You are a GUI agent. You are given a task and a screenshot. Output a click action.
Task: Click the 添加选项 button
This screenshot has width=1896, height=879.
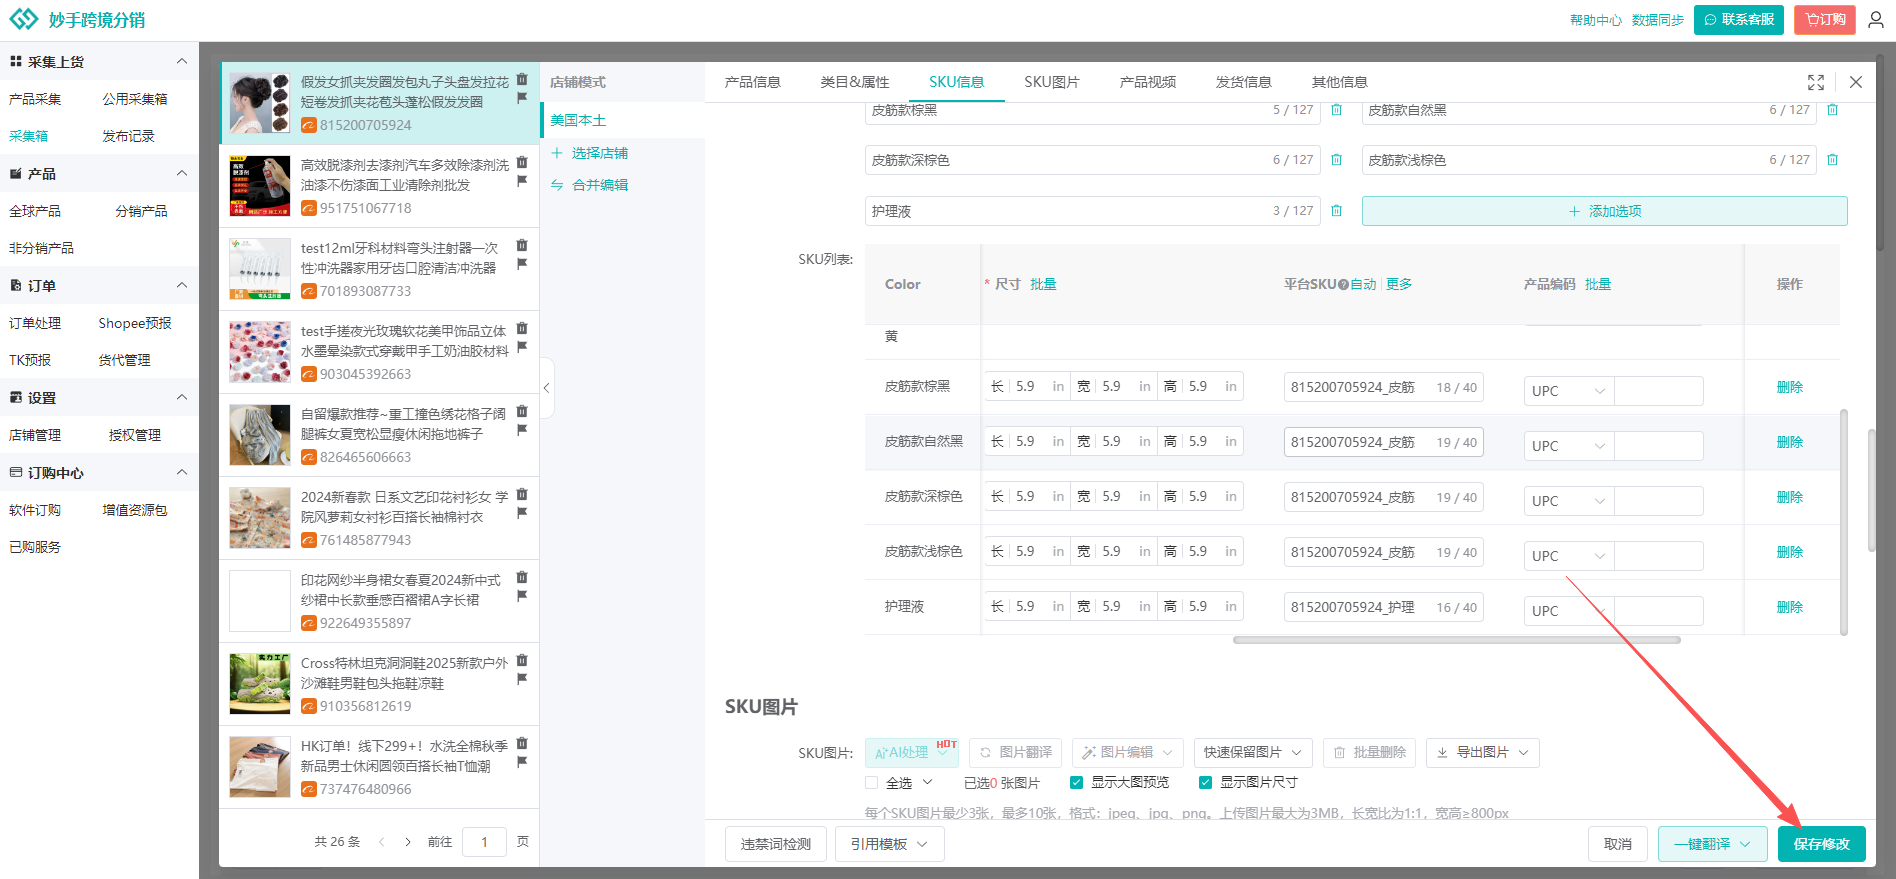point(1604,211)
